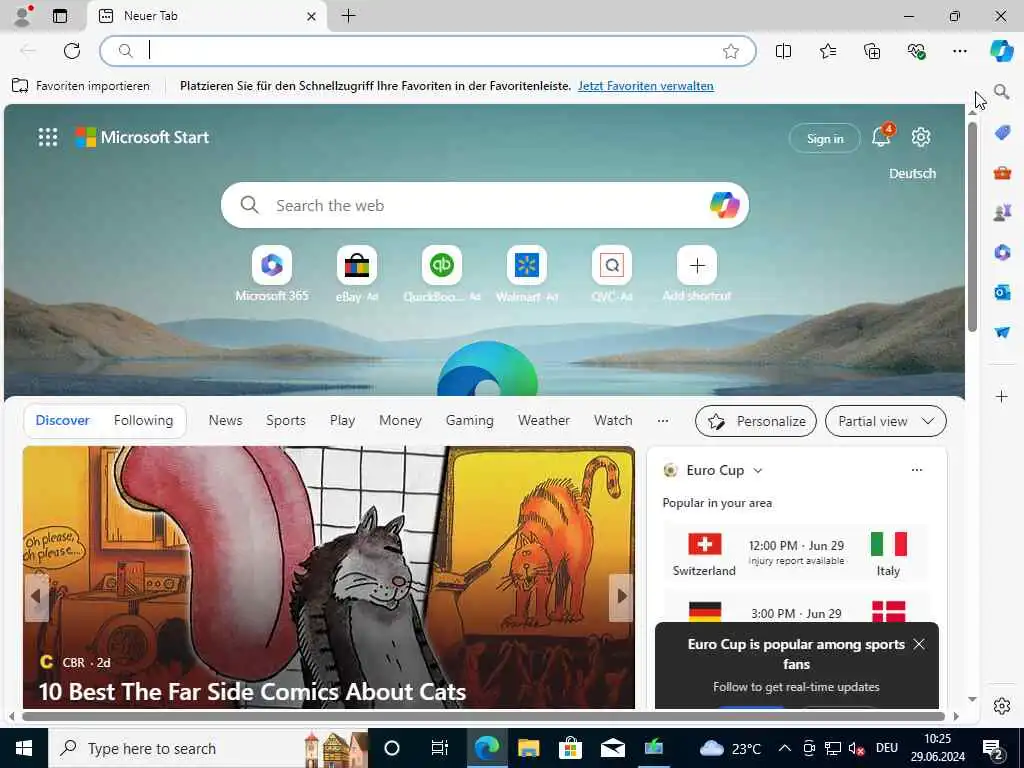Click the Sign in button

point(825,138)
